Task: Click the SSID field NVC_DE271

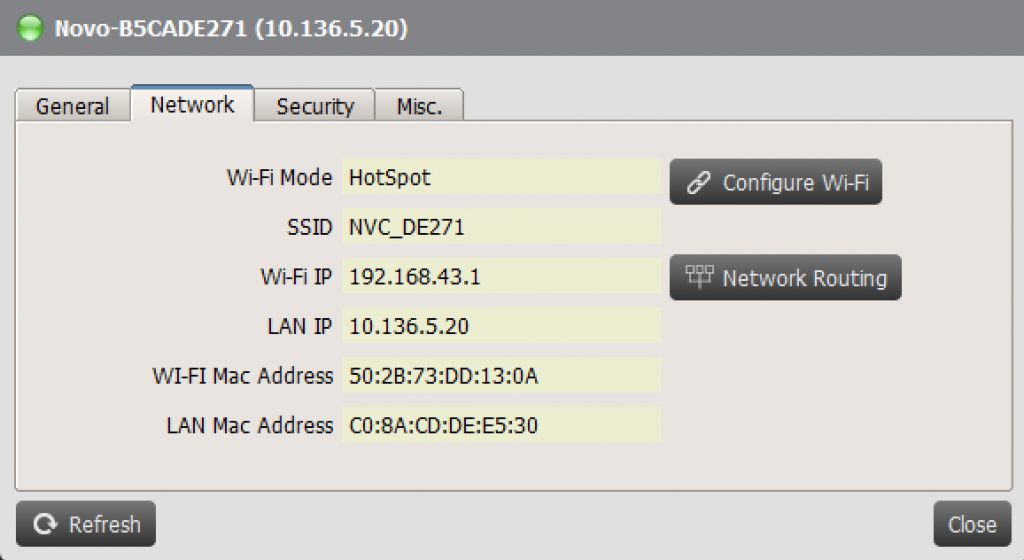Action: pos(502,226)
